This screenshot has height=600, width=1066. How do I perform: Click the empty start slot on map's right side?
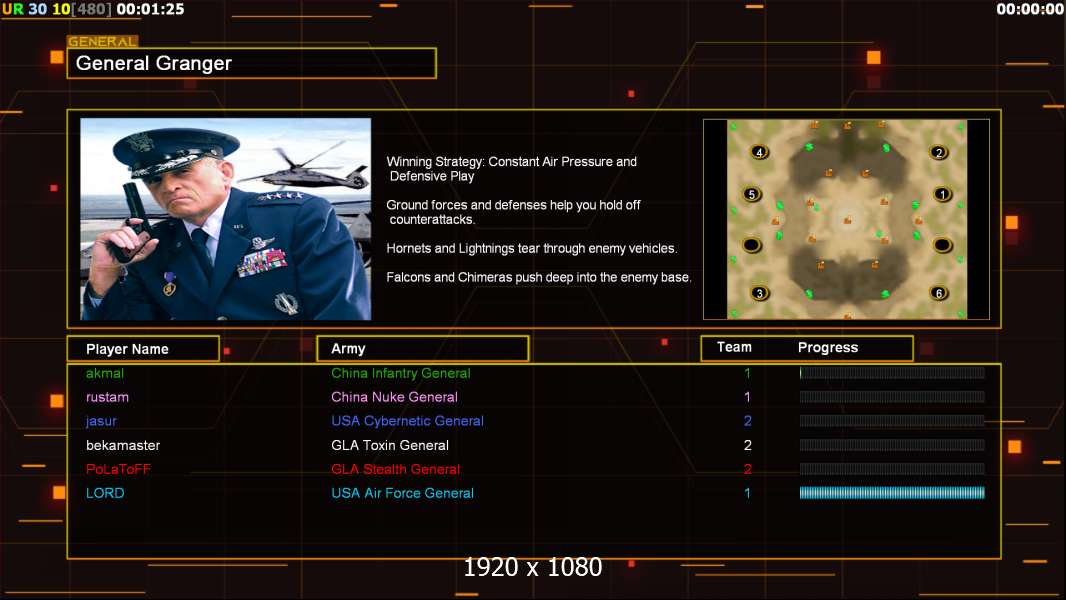(942, 245)
